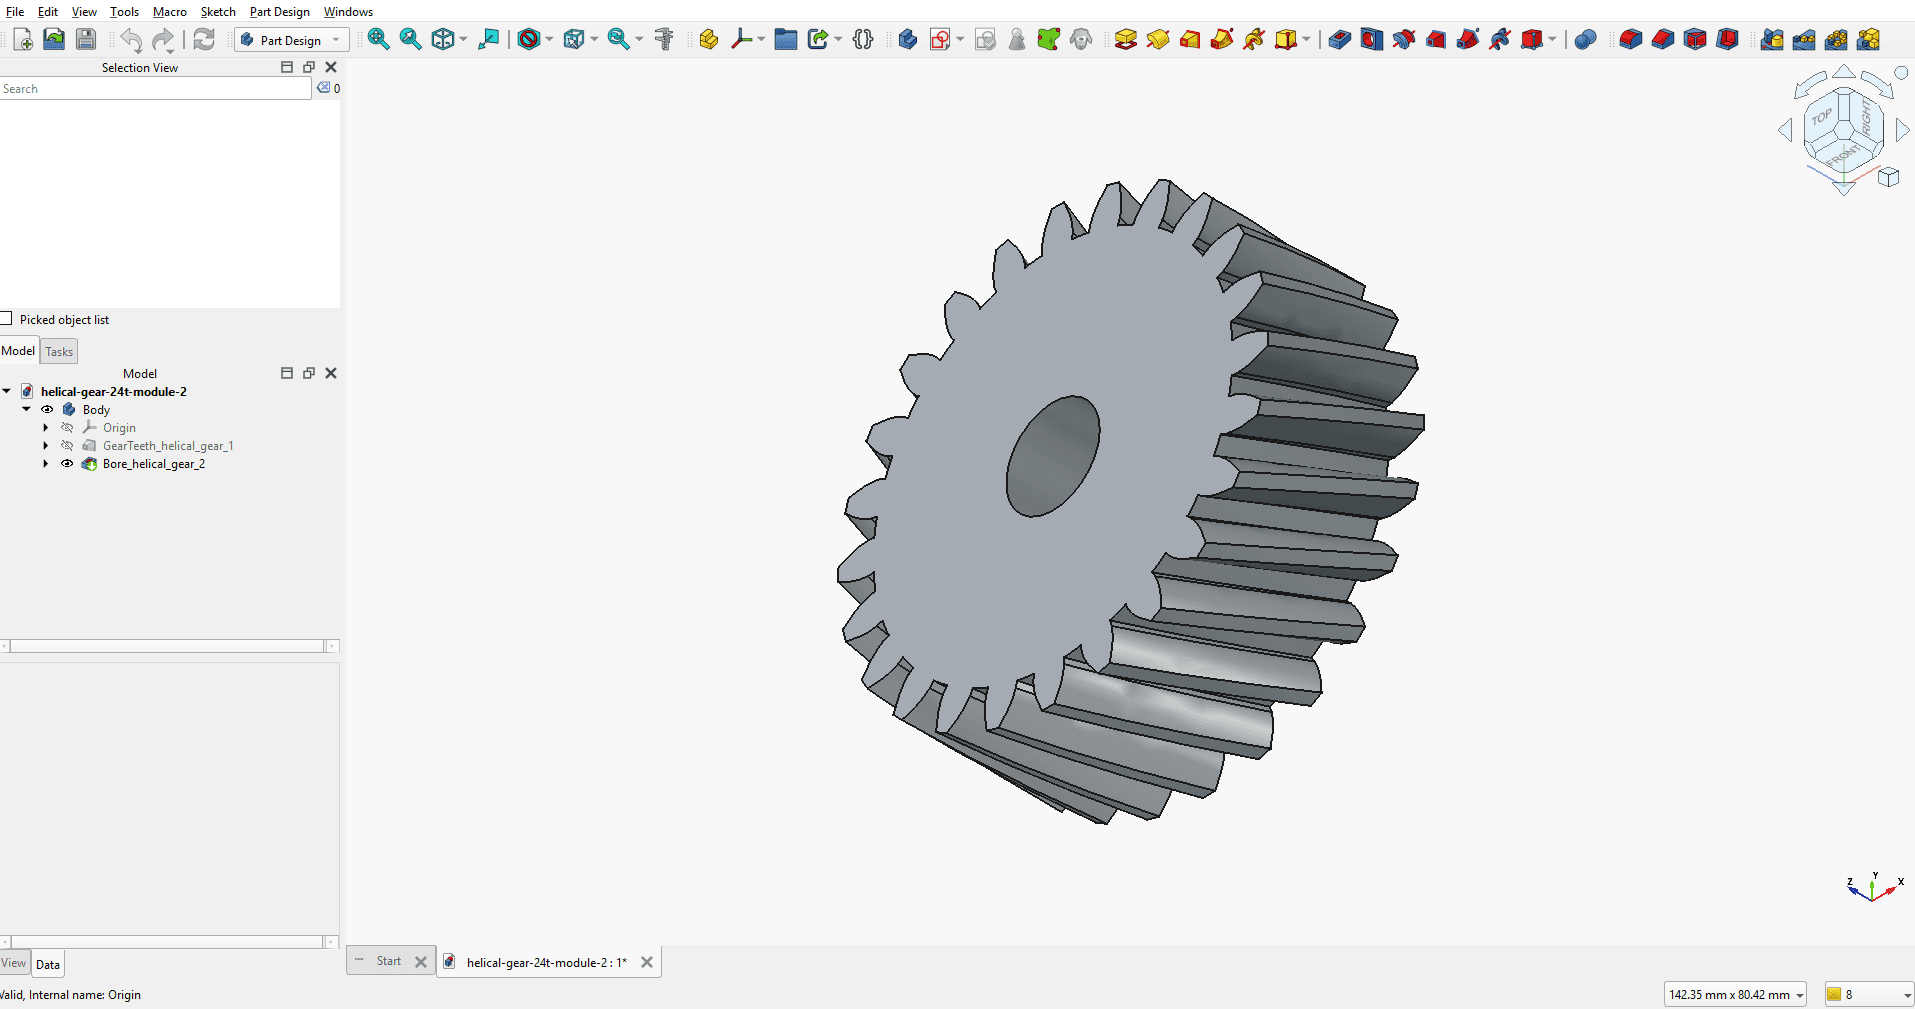1915x1009 pixels.
Task: Select the Pad tool icon
Action: pos(1126,40)
